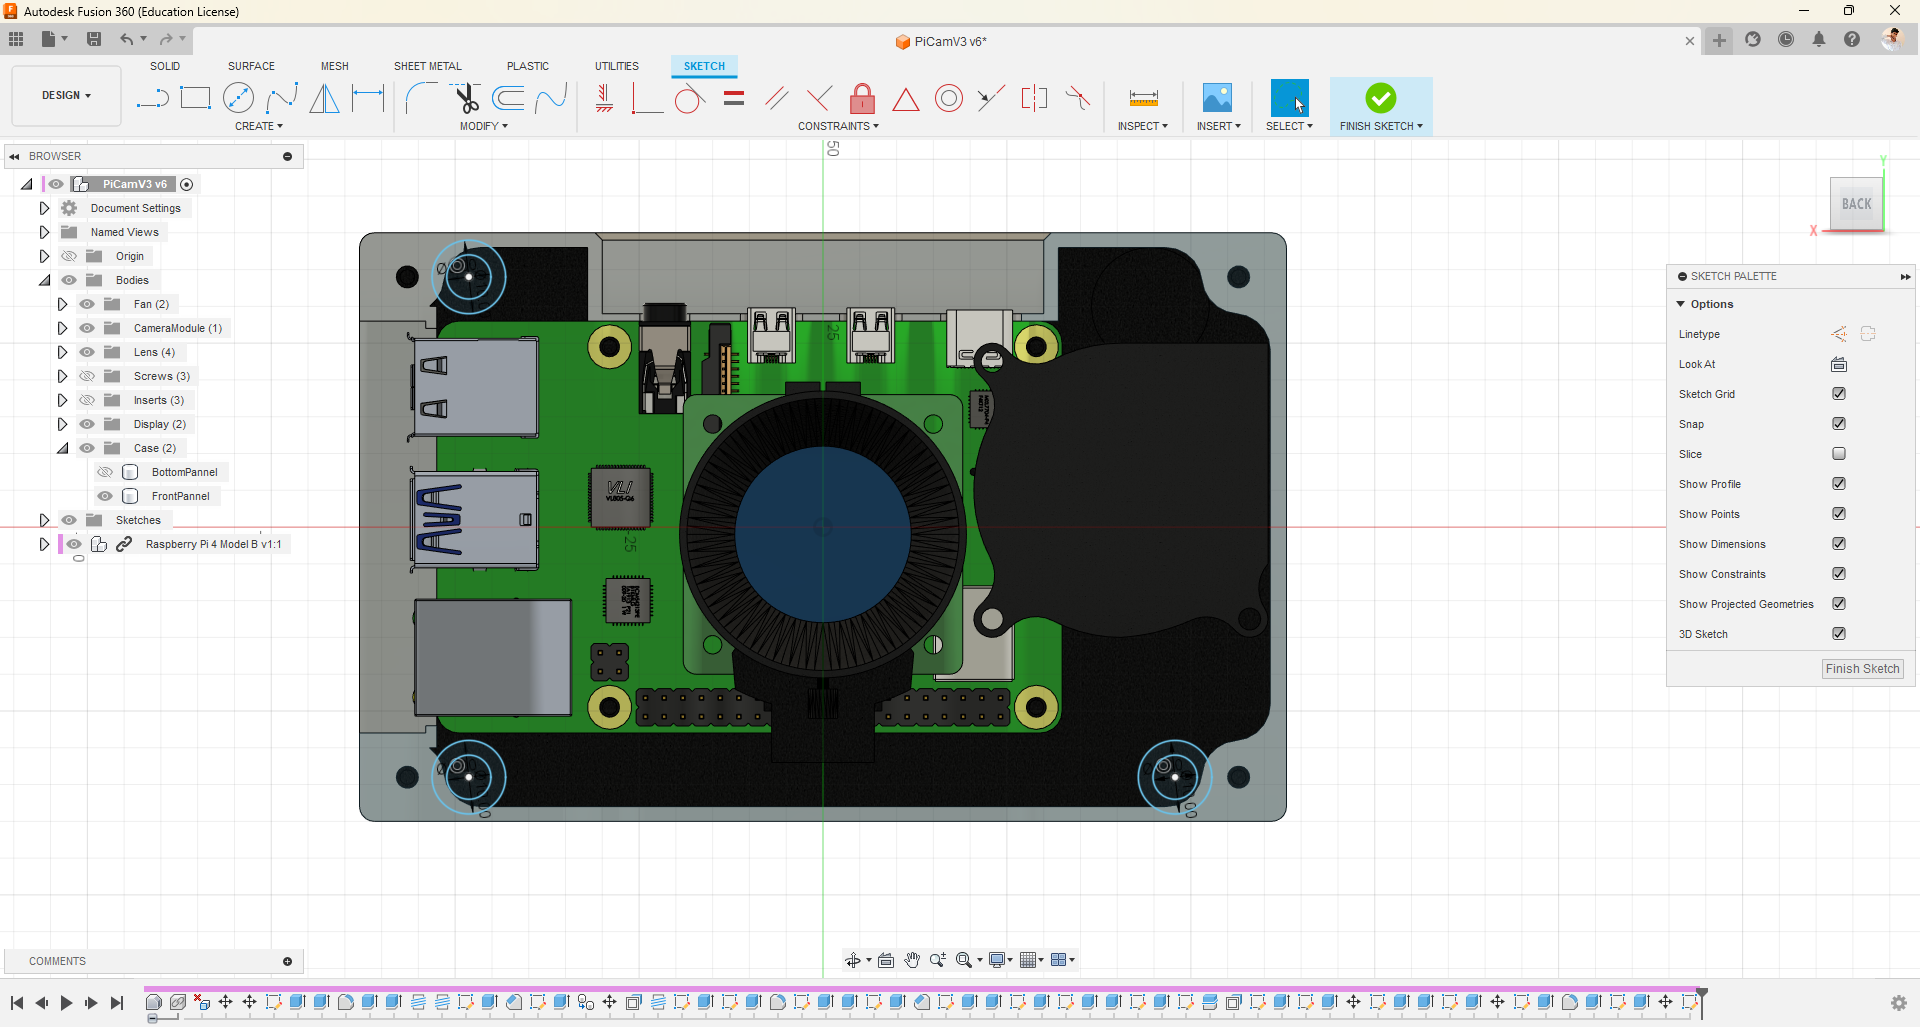Select the Line sketch tool
This screenshot has width=1920, height=1027.
click(152, 98)
